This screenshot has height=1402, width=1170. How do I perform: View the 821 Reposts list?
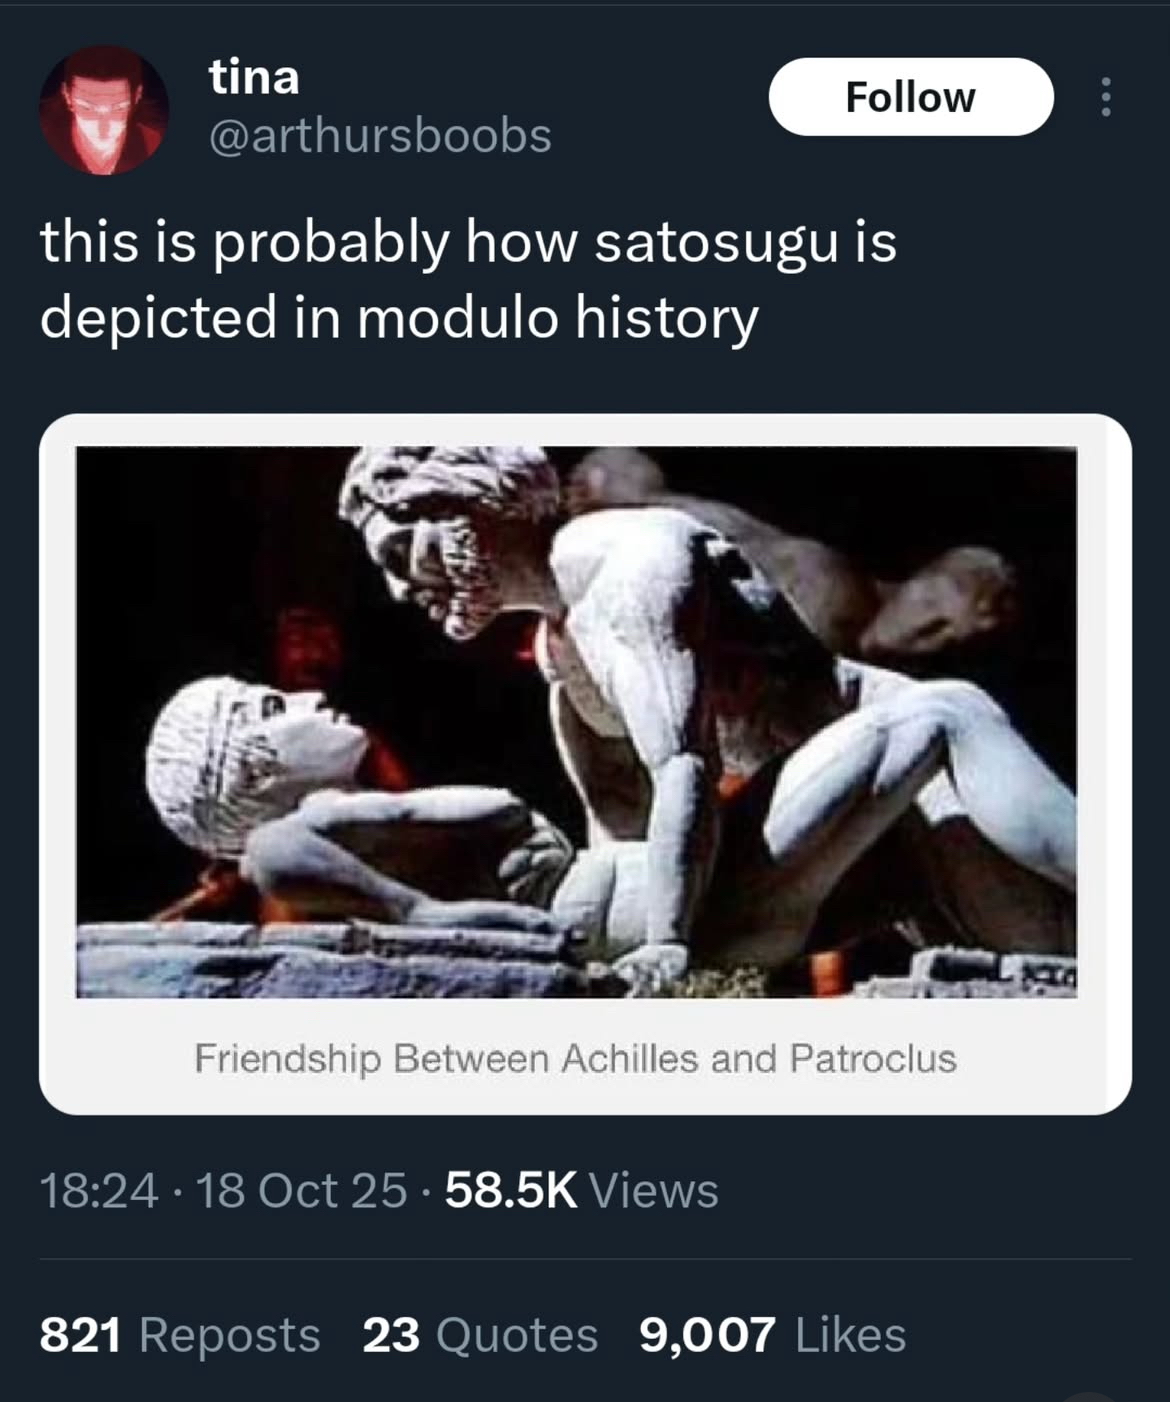coord(180,1335)
